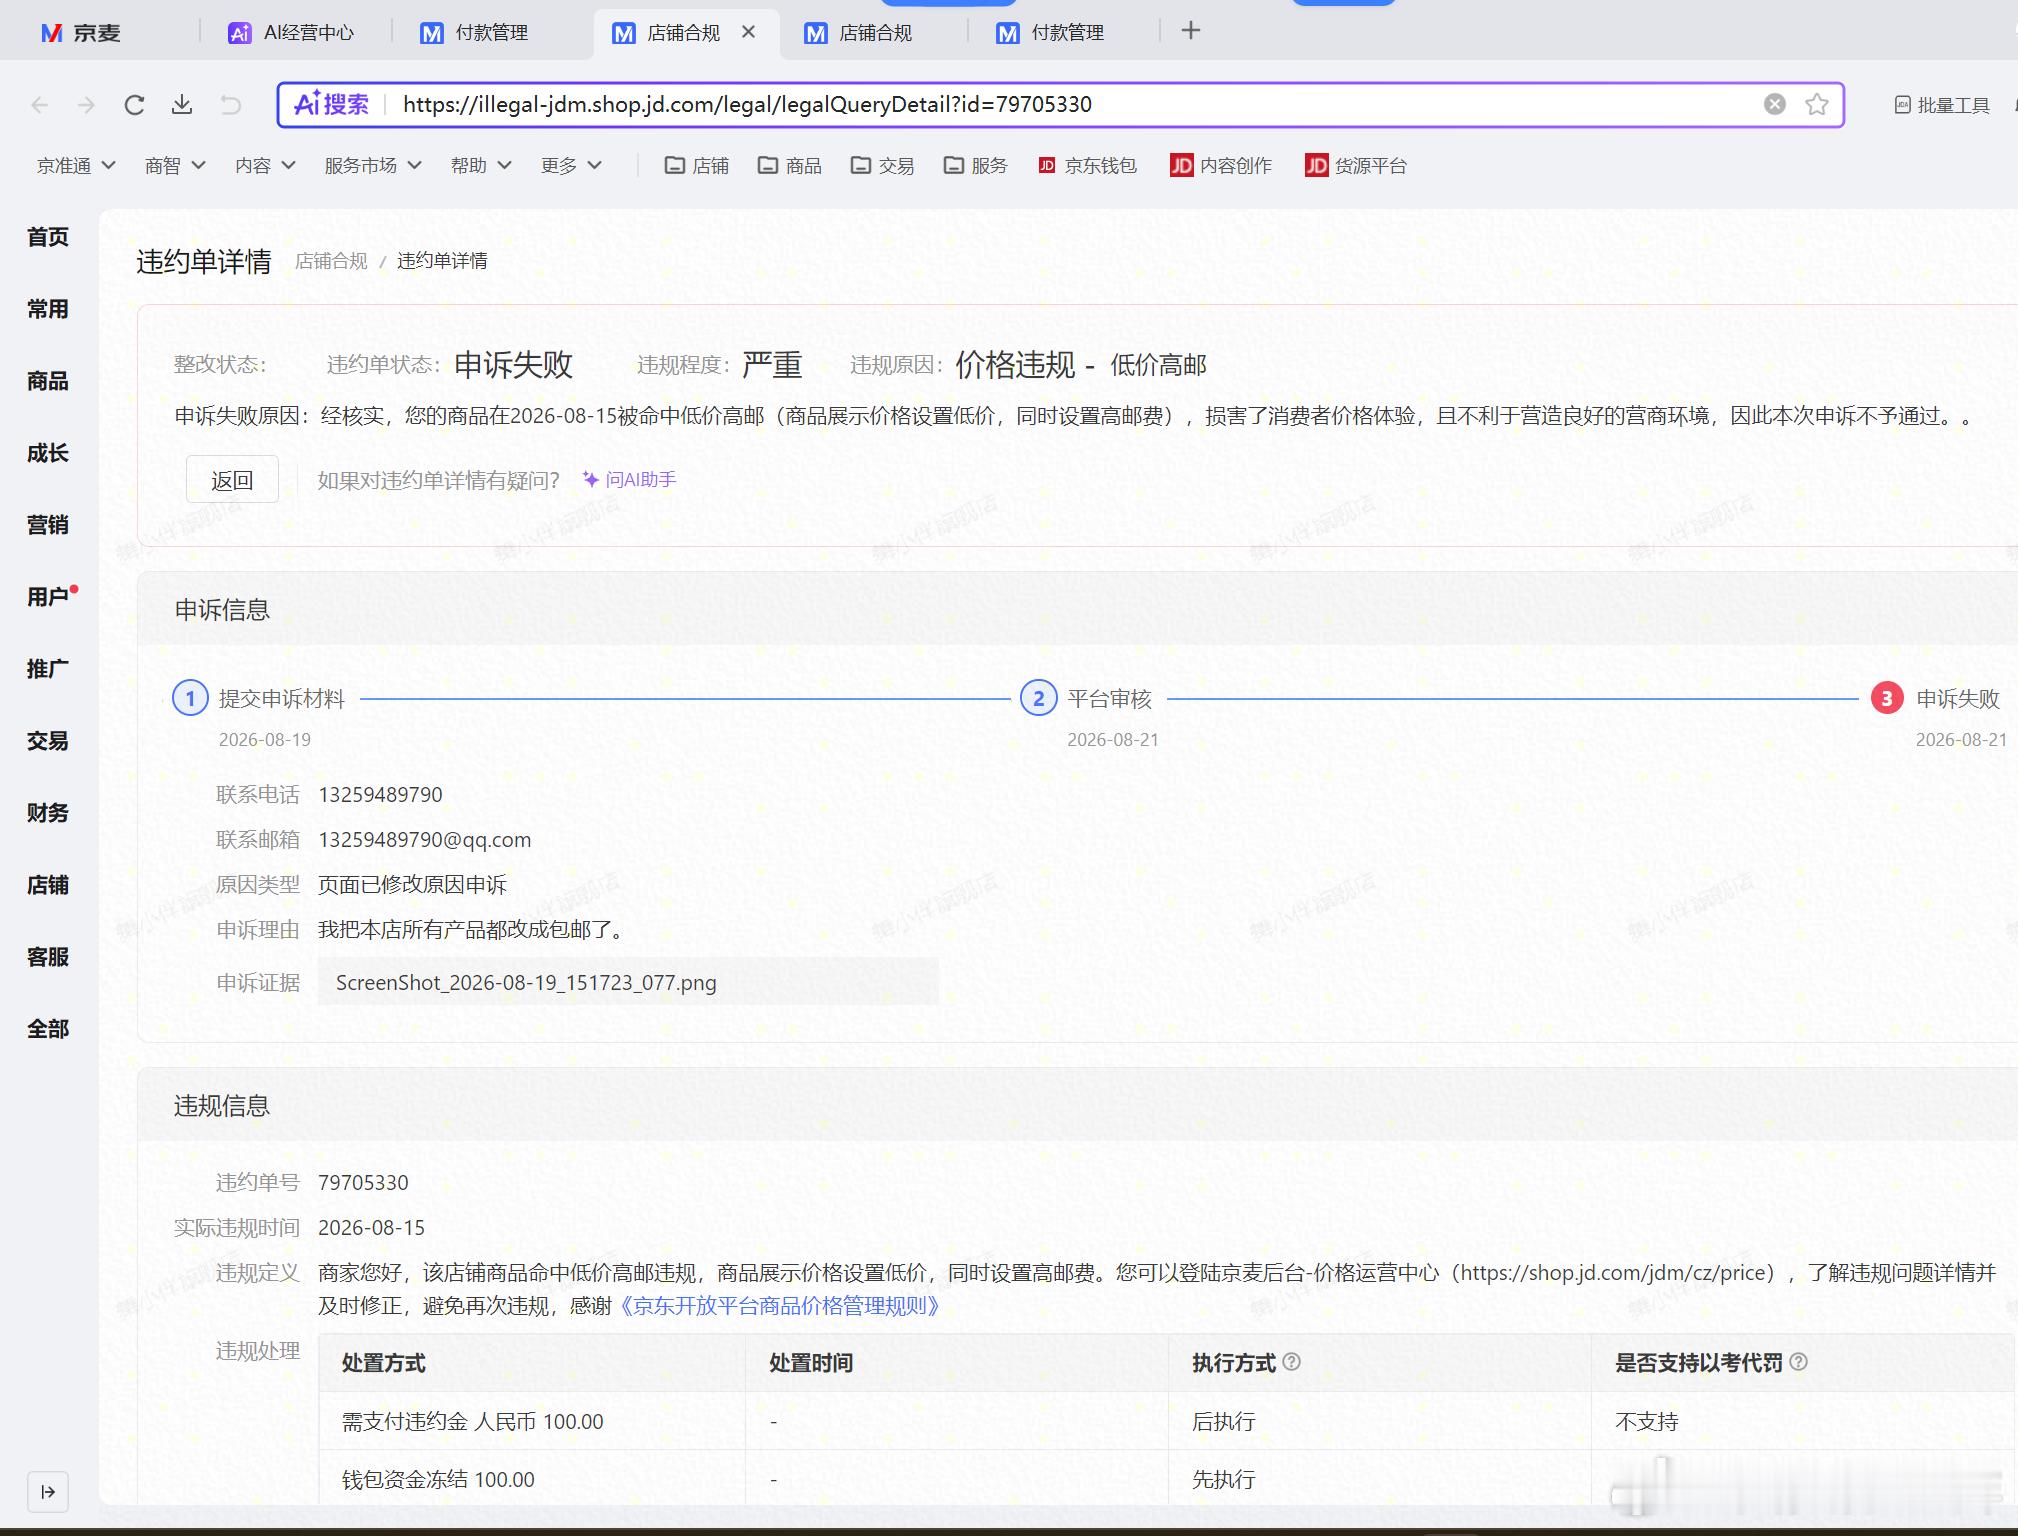Open the 内容创作 bookmark
Image resolution: width=2018 pixels, height=1536 pixels.
[1221, 165]
